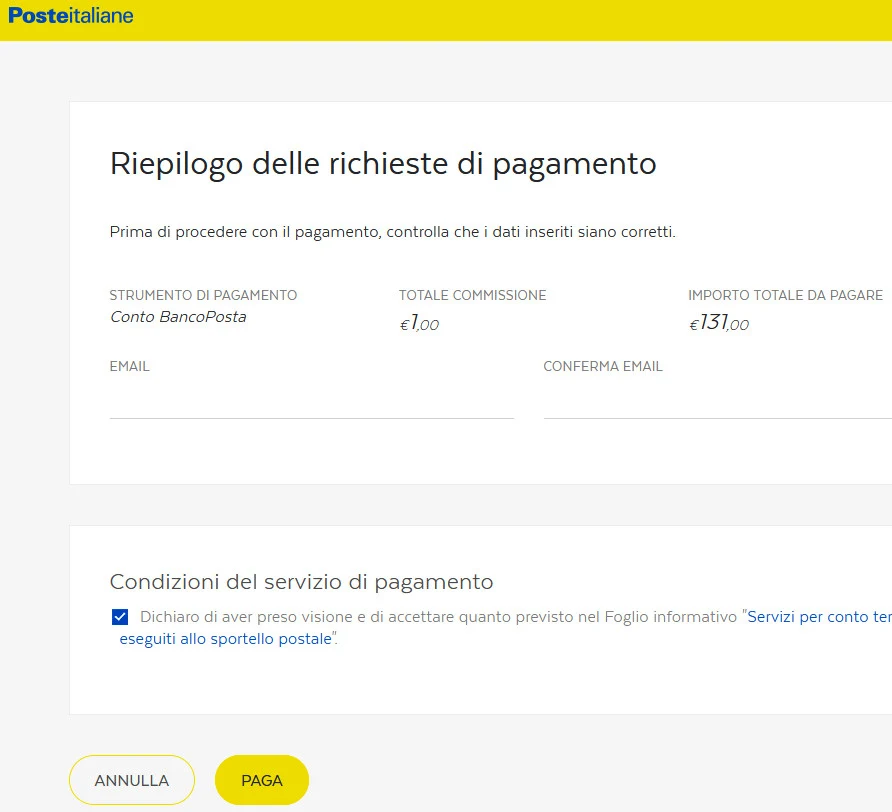Select the Conto BancoPosta payment instrument text
Viewport: 892px width, 812px height.
pos(177,317)
